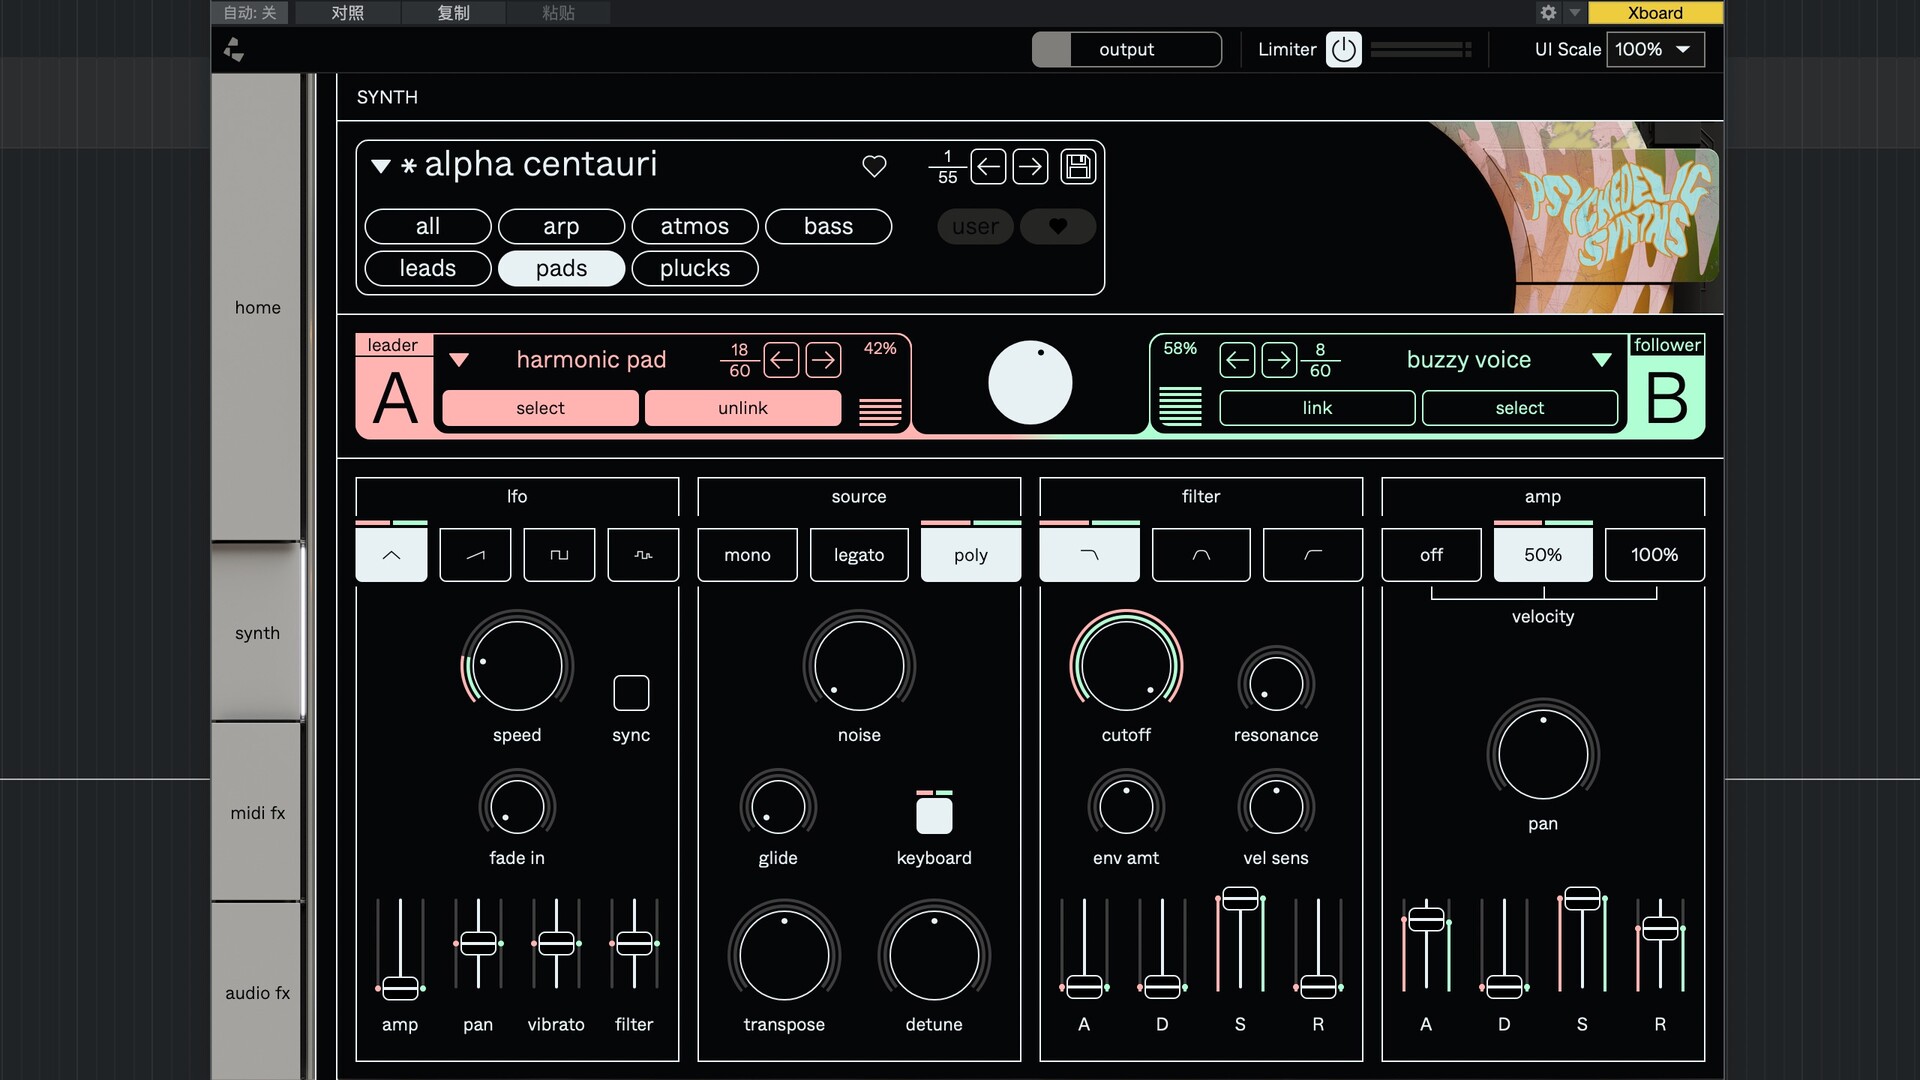The height and width of the screenshot is (1080, 1920).
Task: Save the current preset with floppy icon
Action: [1078, 166]
